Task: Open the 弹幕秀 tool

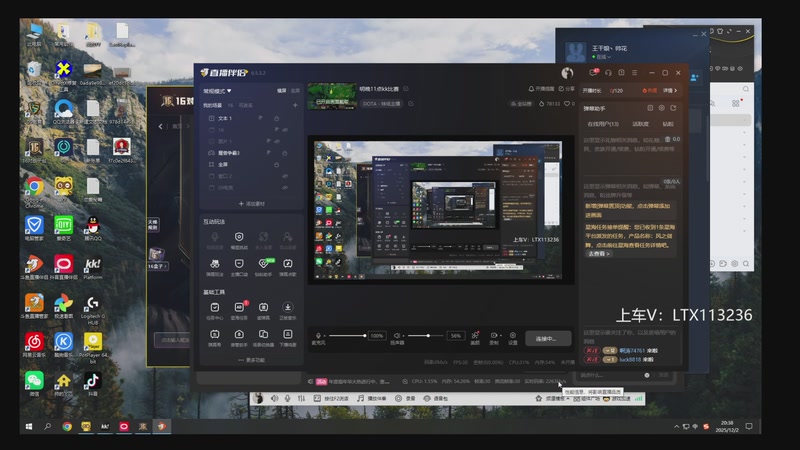Action: 215,337
